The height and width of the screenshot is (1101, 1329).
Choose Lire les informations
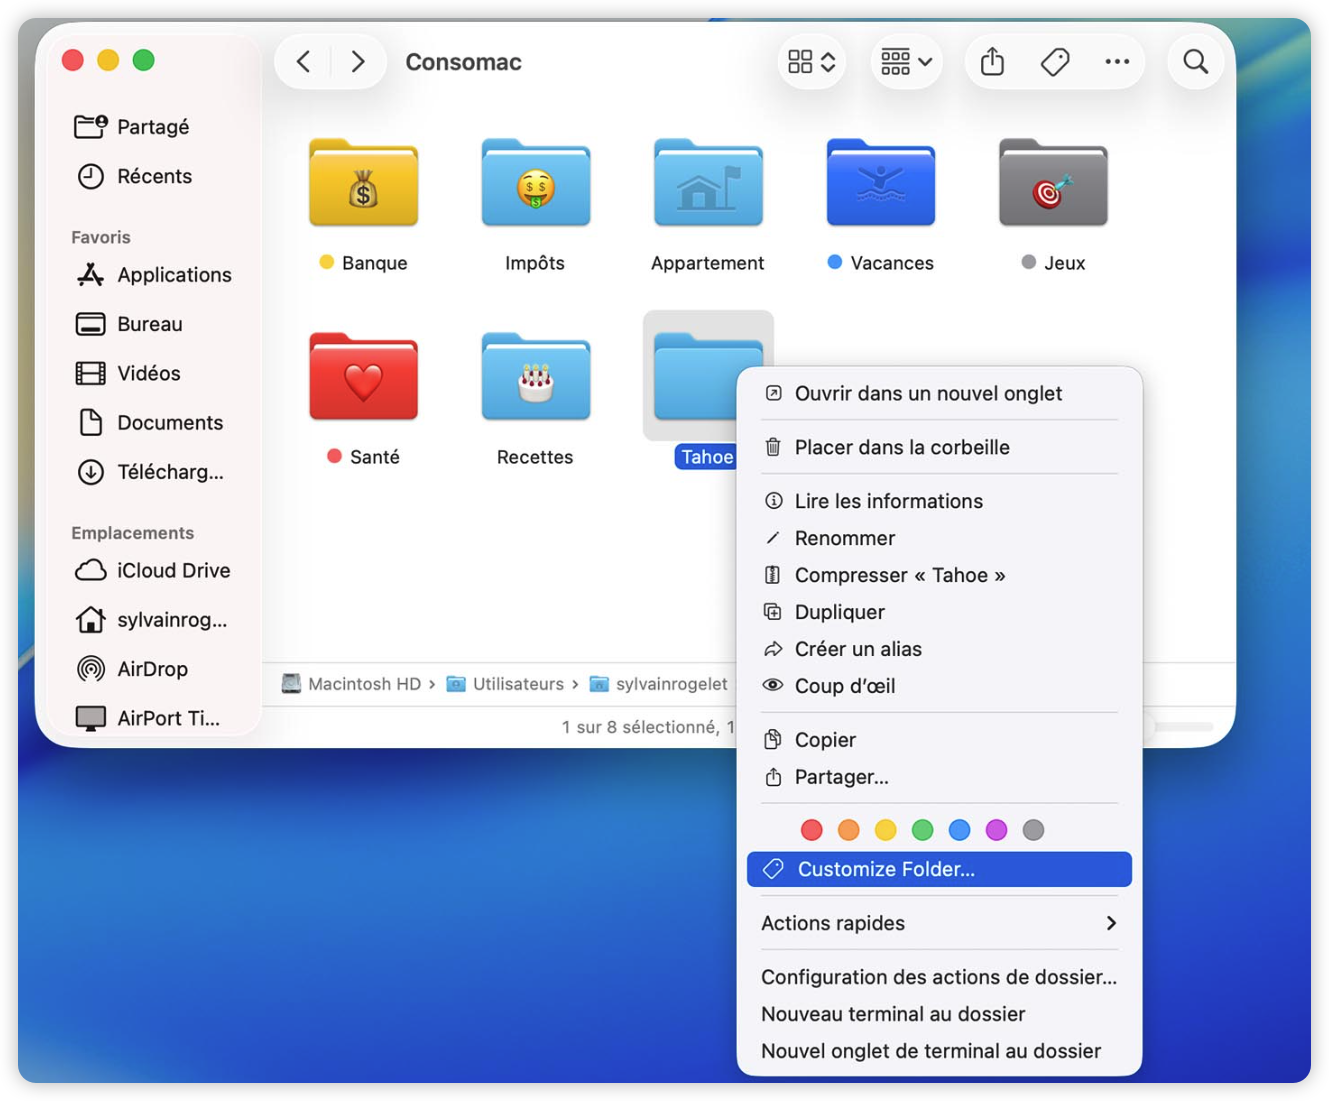pos(939,501)
